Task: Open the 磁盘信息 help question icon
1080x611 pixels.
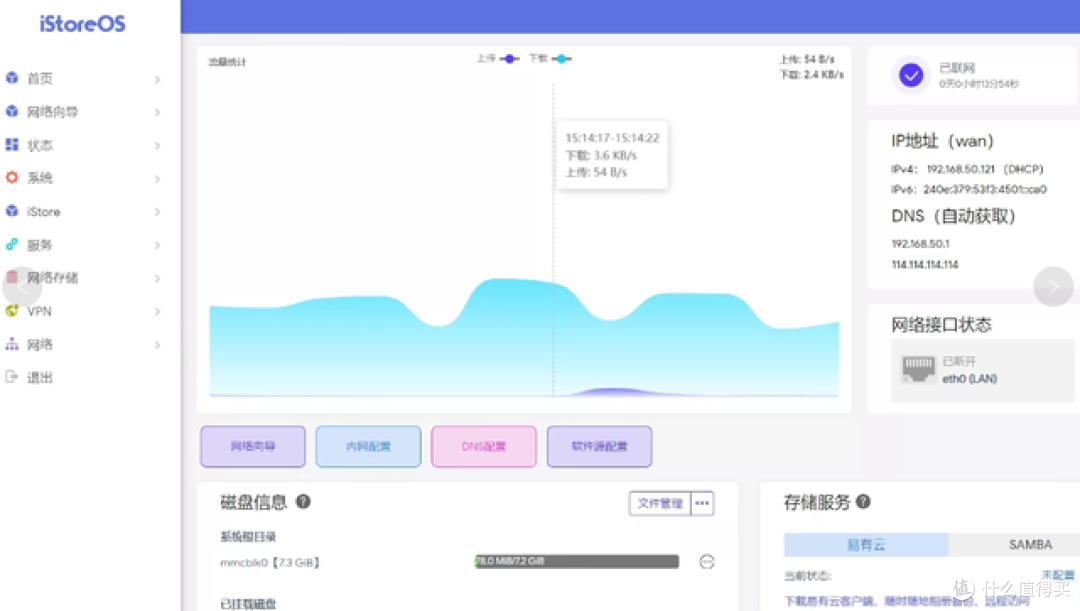Action: pos(303,501)
